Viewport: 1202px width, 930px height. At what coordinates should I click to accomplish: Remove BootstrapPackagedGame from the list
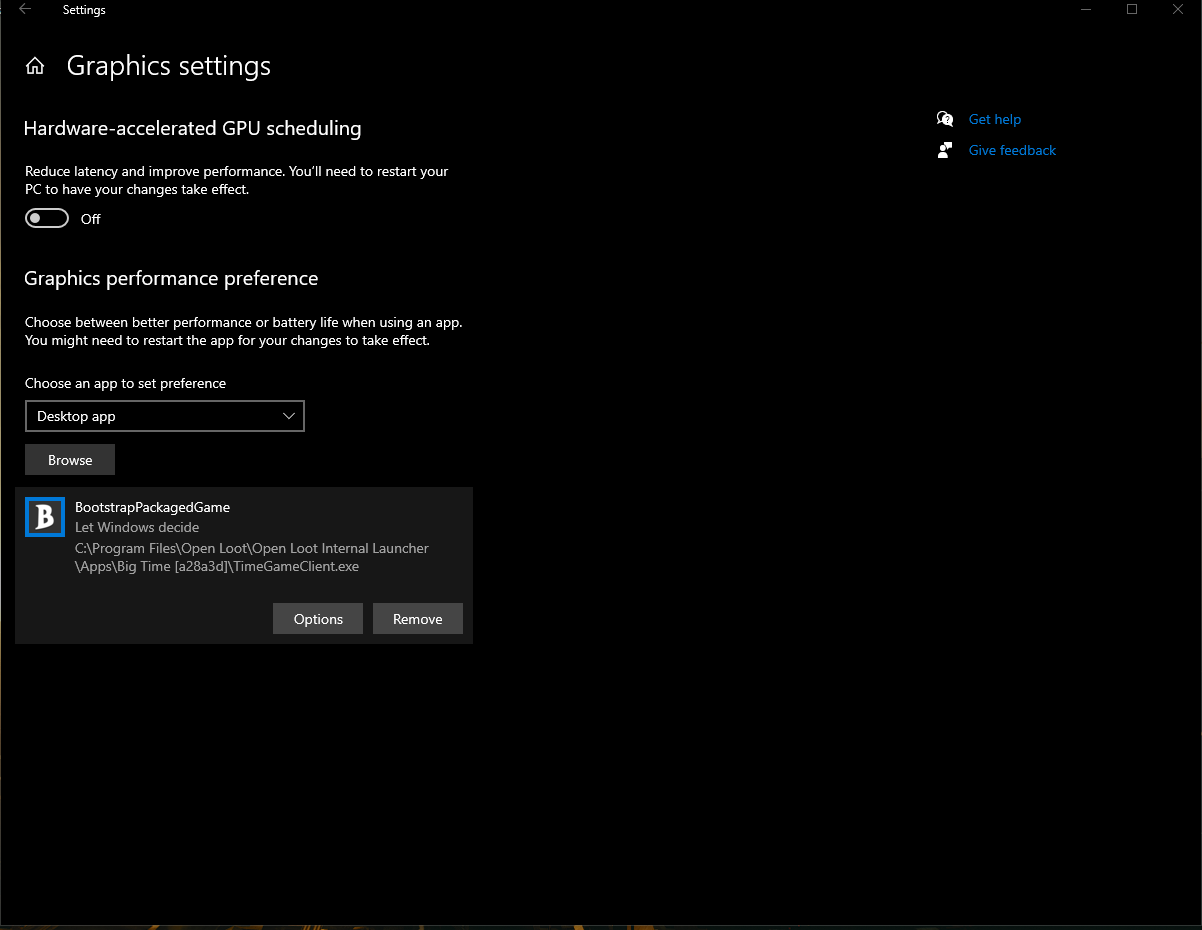point(418,619)
